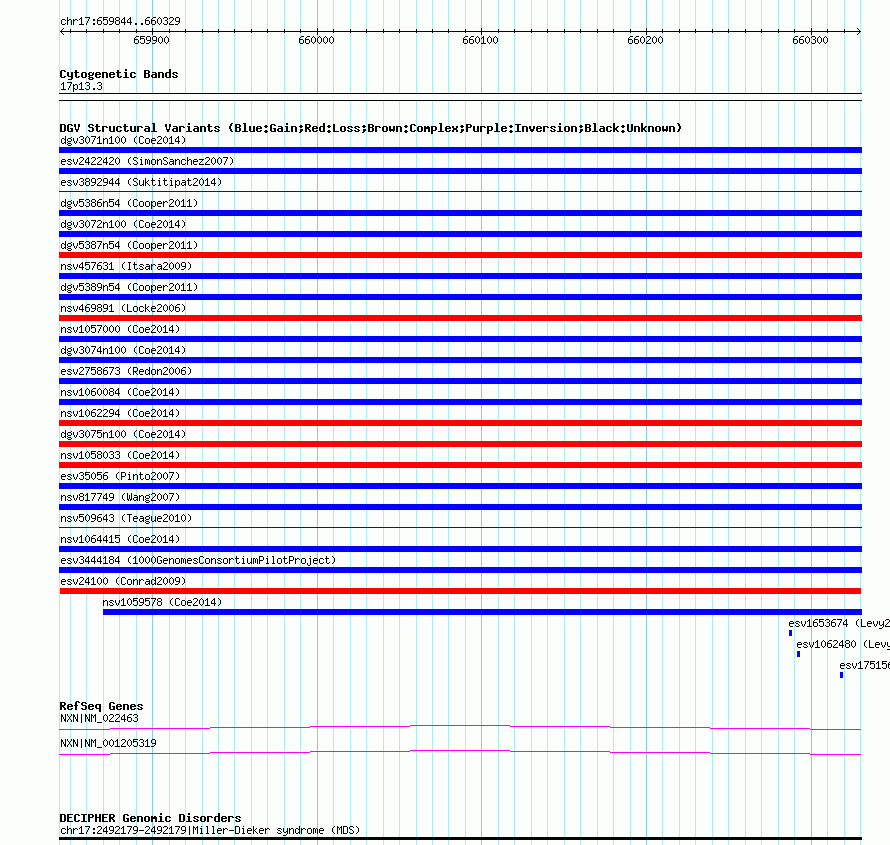890x845 pixels.
Task: Open the Cytogenetic Bands track heading
Action: coord(119,74)
